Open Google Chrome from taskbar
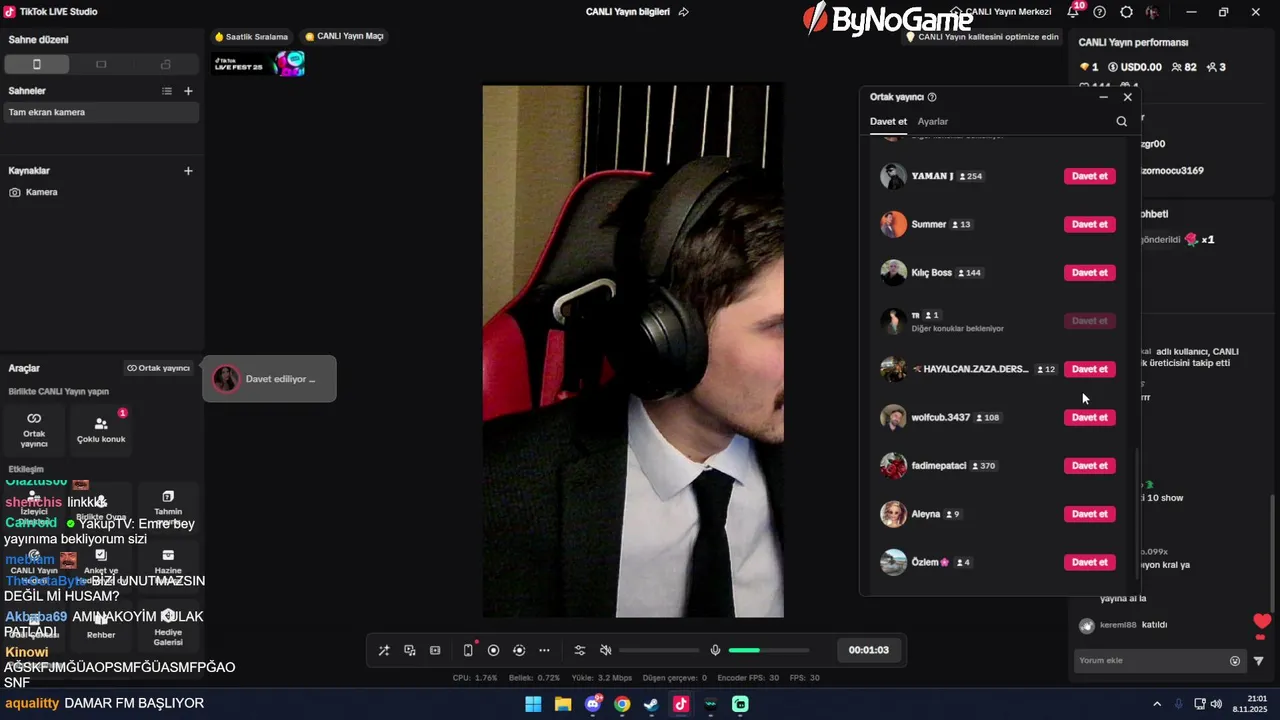Viewport: 1280px width, 720px height. point(622,704)
